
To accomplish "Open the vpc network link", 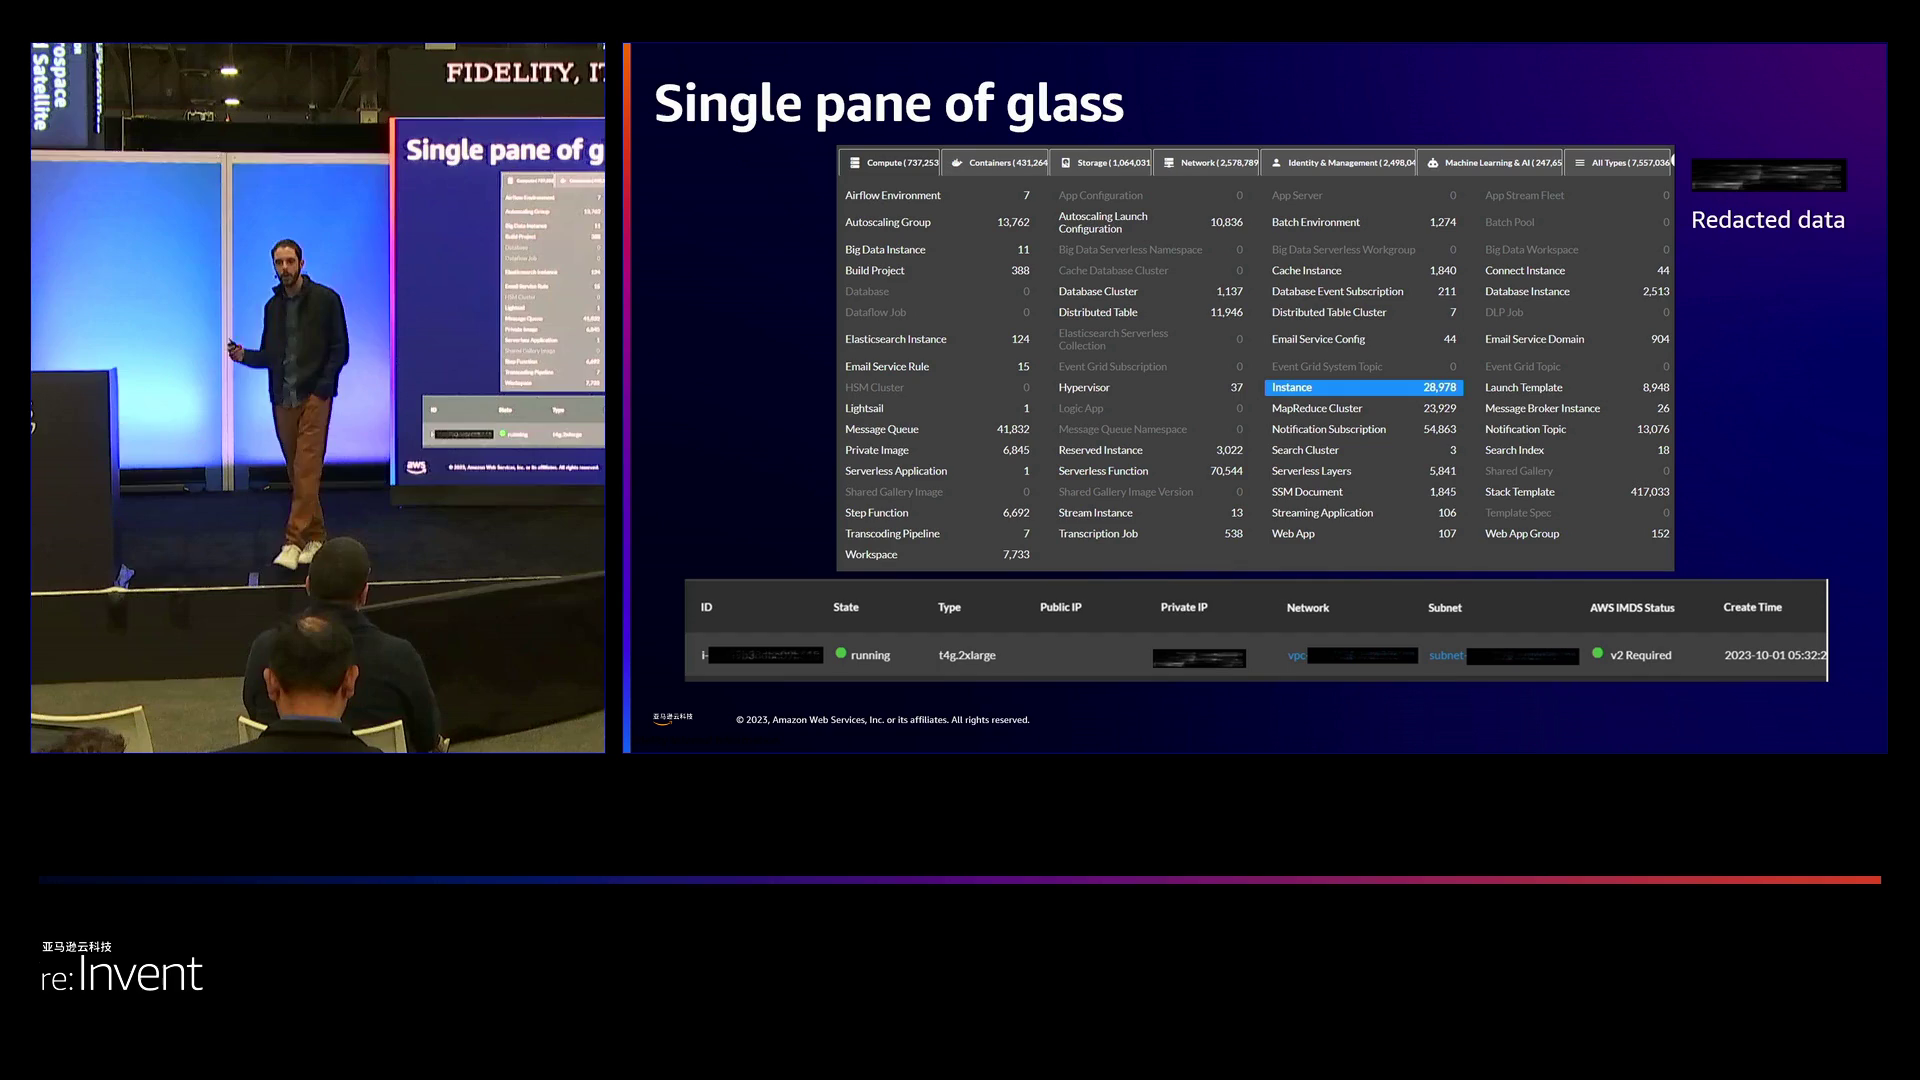I will 1297,656.
